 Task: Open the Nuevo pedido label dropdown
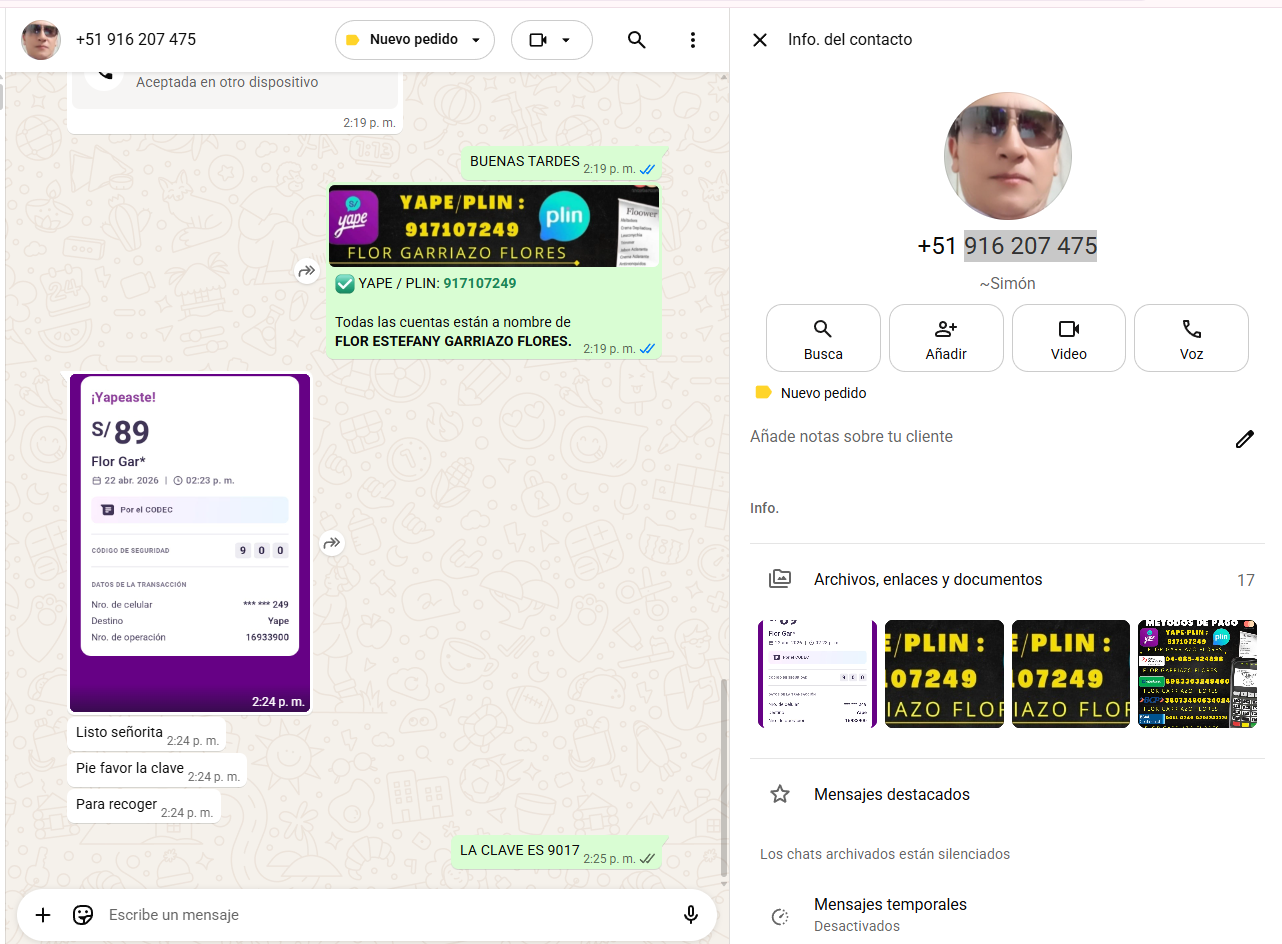[x=414, y=40]
